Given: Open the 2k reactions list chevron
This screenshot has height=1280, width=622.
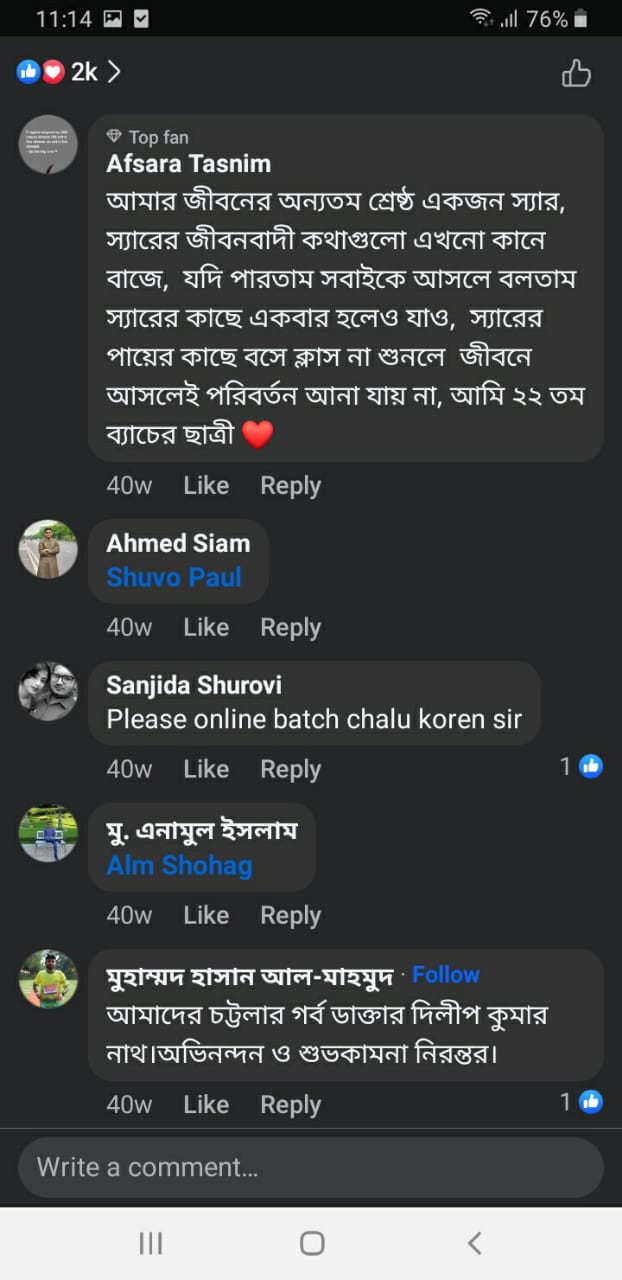Looking at the screenshot, I should pyautogui.click(x=114, y=72).
